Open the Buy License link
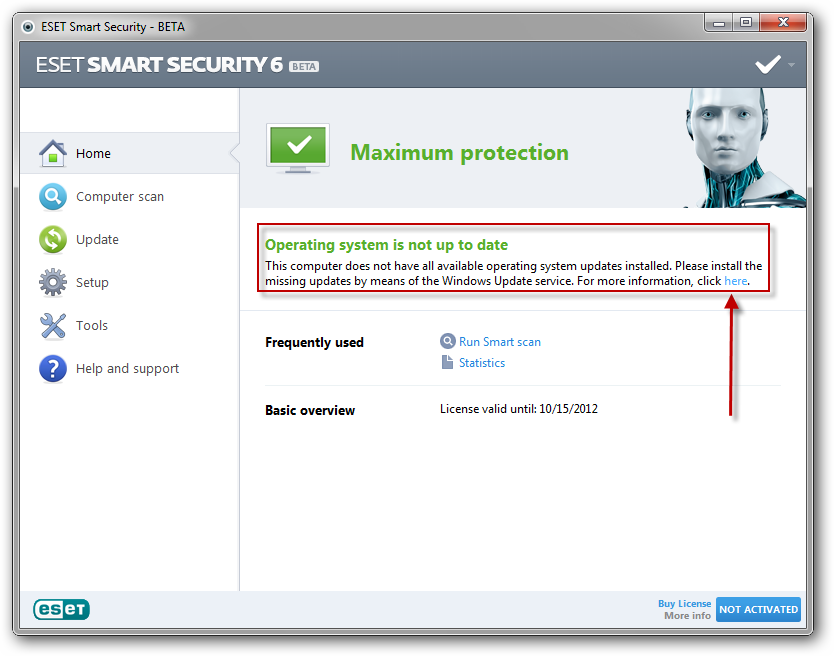 tap(685, 603)
